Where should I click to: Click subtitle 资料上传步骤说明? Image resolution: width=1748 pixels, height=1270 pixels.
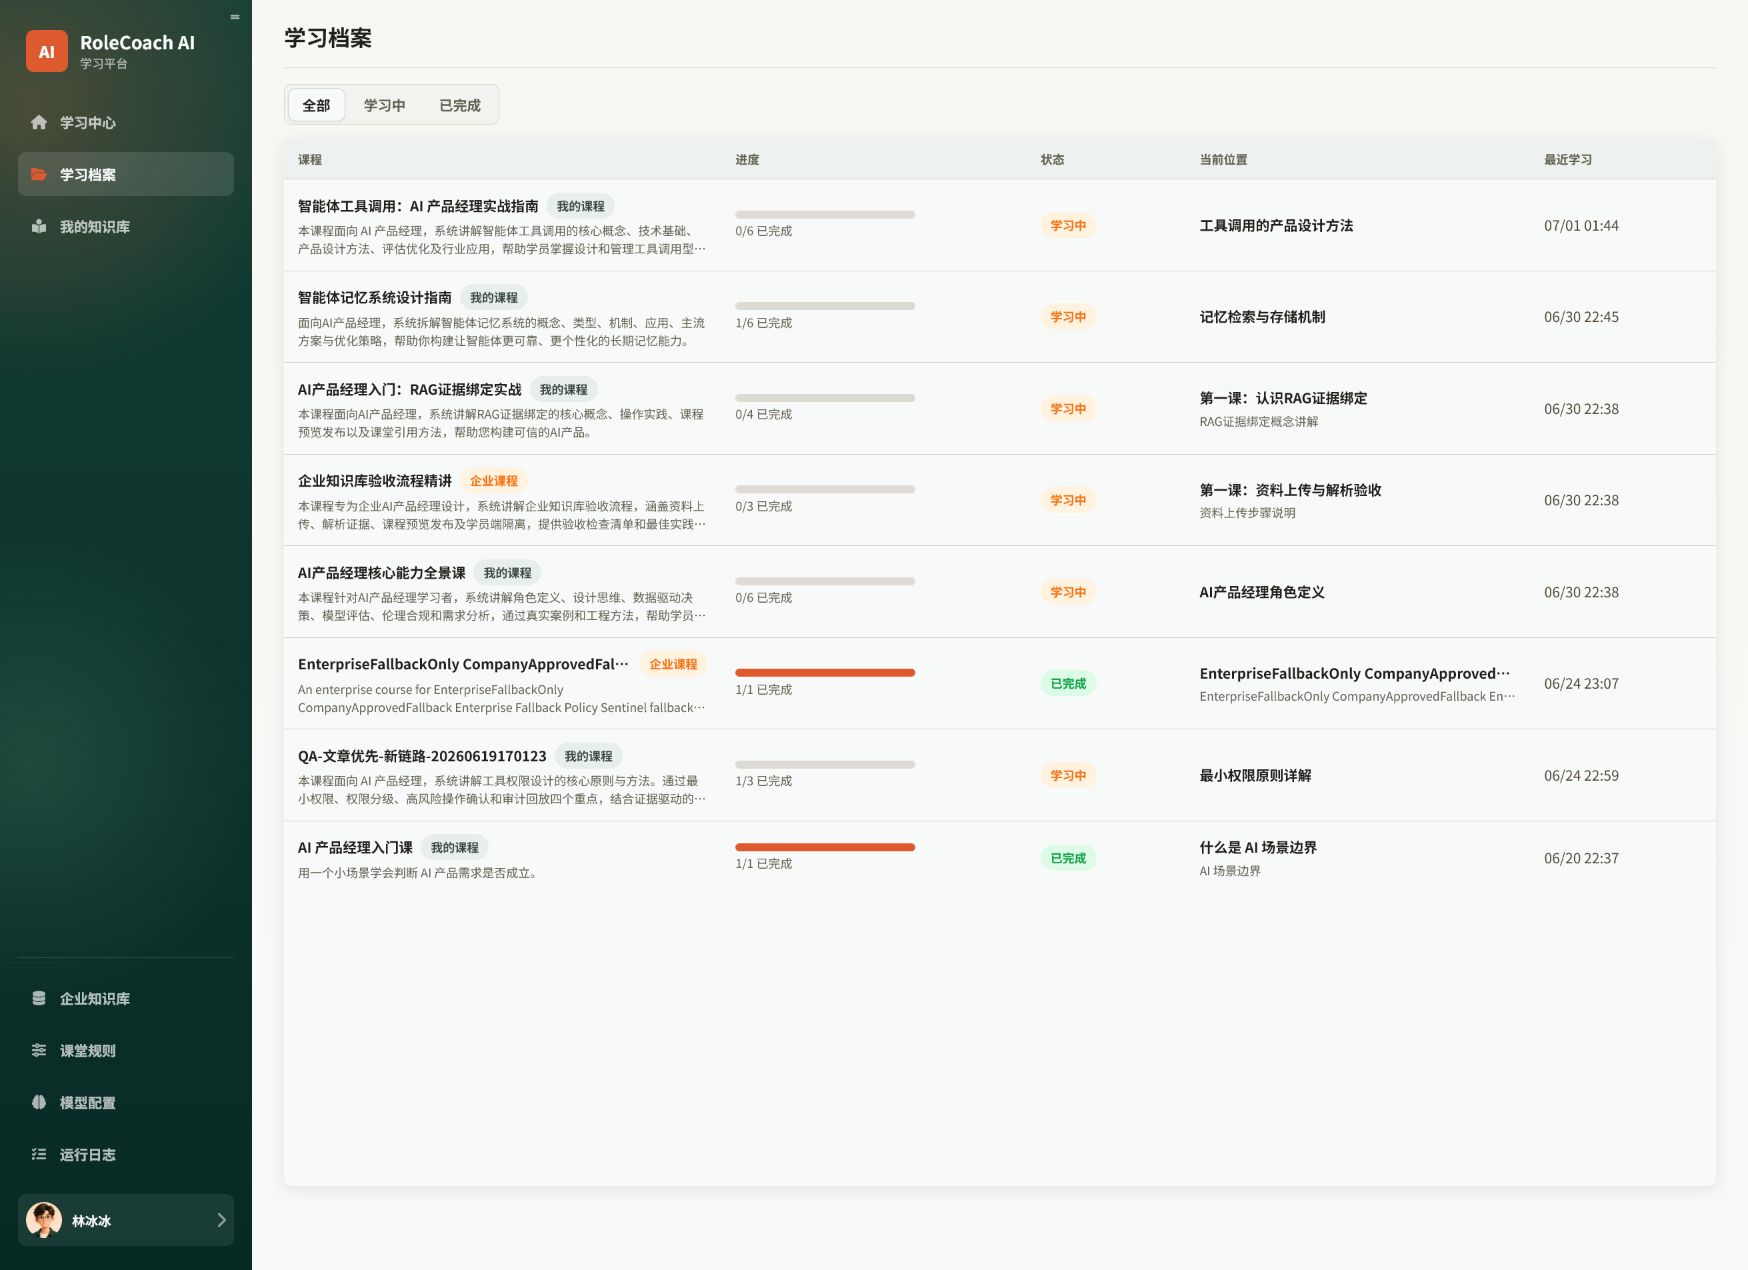click(1247, 513)
